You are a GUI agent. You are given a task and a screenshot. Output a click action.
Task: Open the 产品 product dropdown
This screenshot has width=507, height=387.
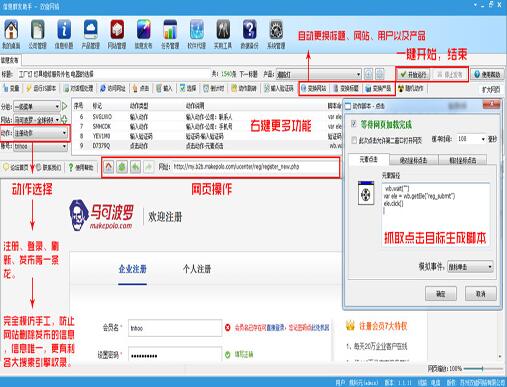(319, 74)
